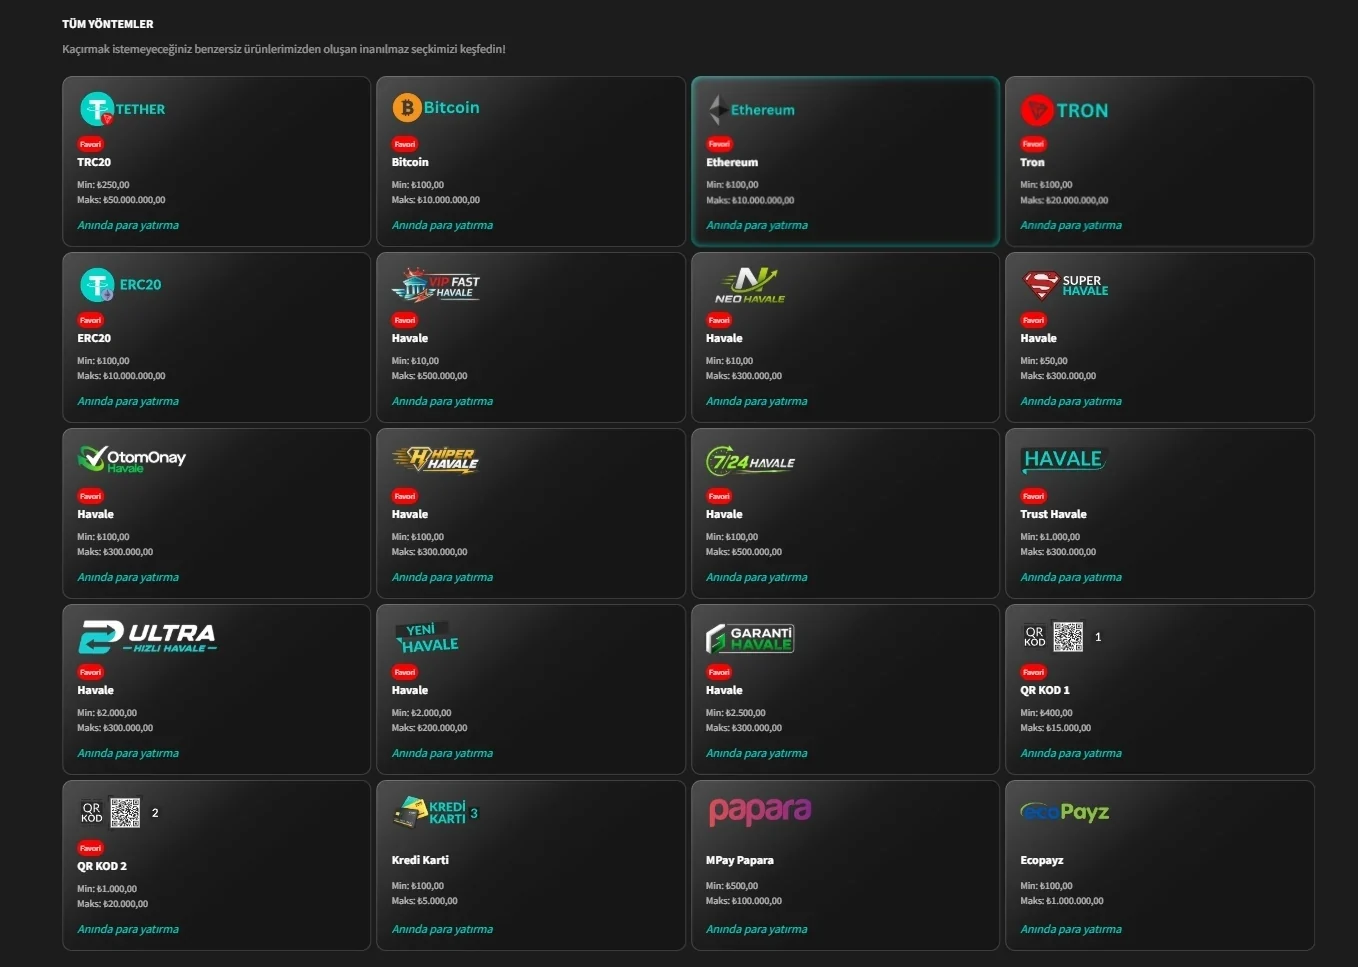Viewport: 1358px width, 967px height.
Task: Click the 'MPay Papara' name text
Action: click(740, 860)
